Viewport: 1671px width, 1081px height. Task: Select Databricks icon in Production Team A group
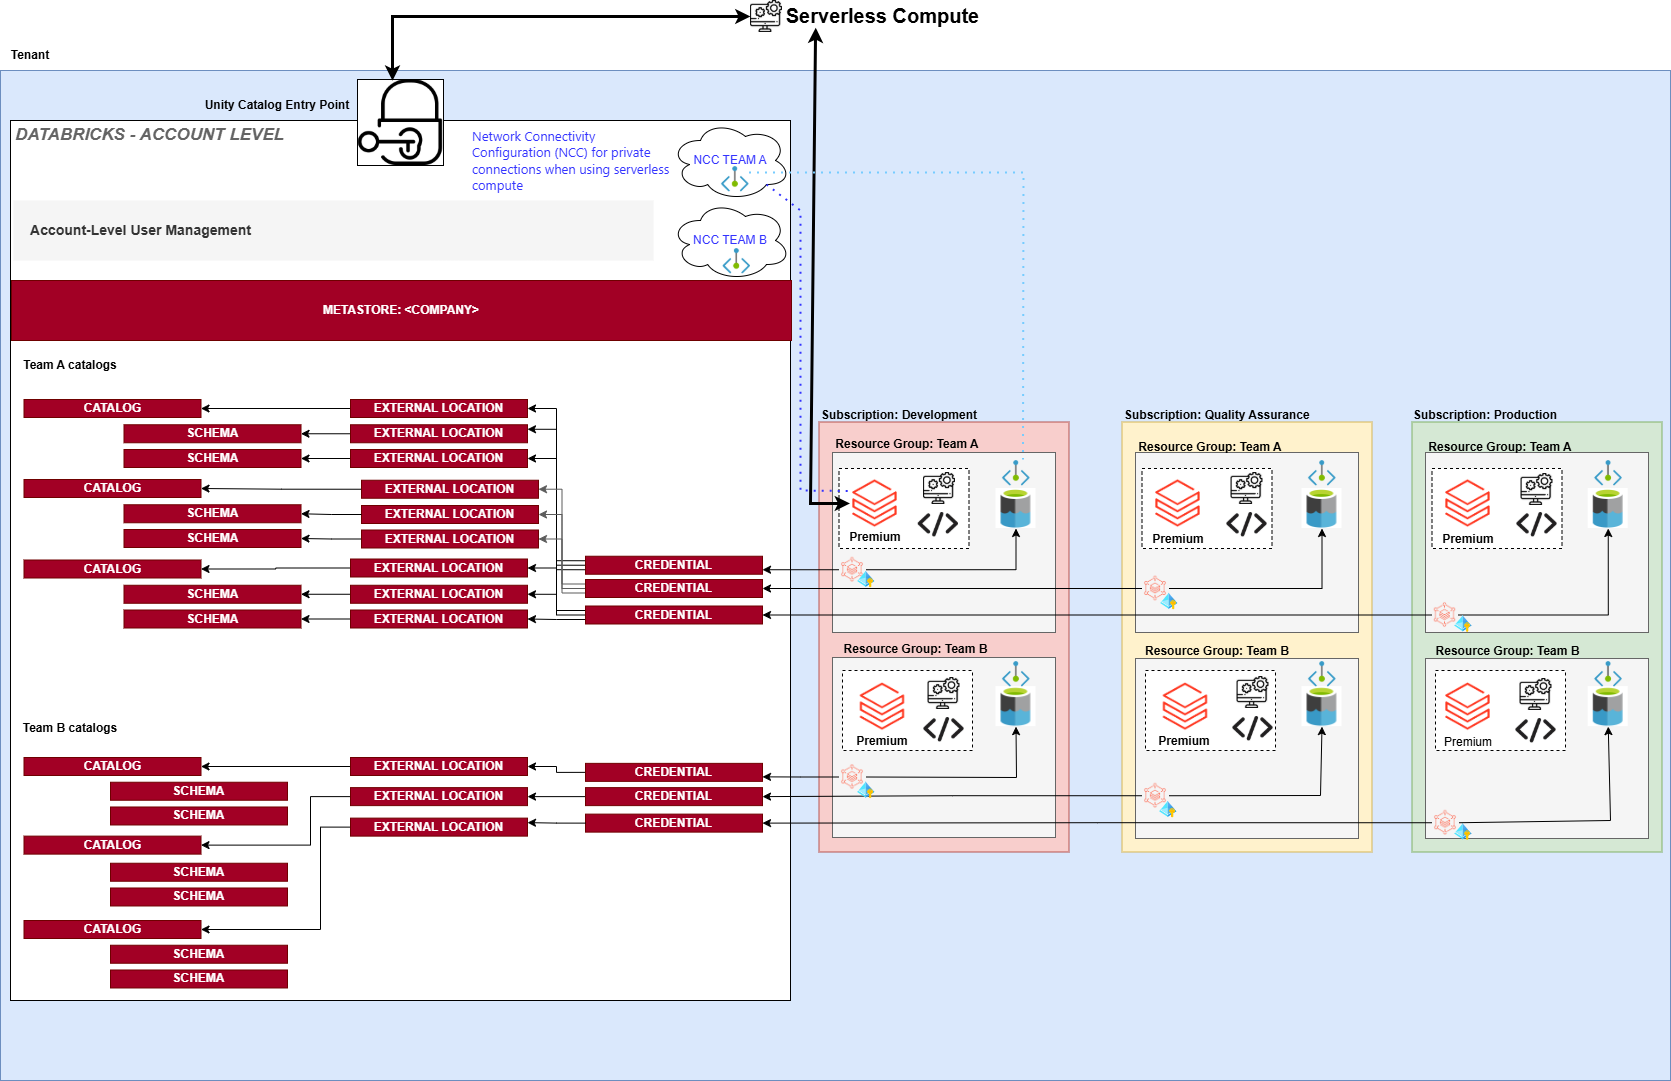(1467, 503)
